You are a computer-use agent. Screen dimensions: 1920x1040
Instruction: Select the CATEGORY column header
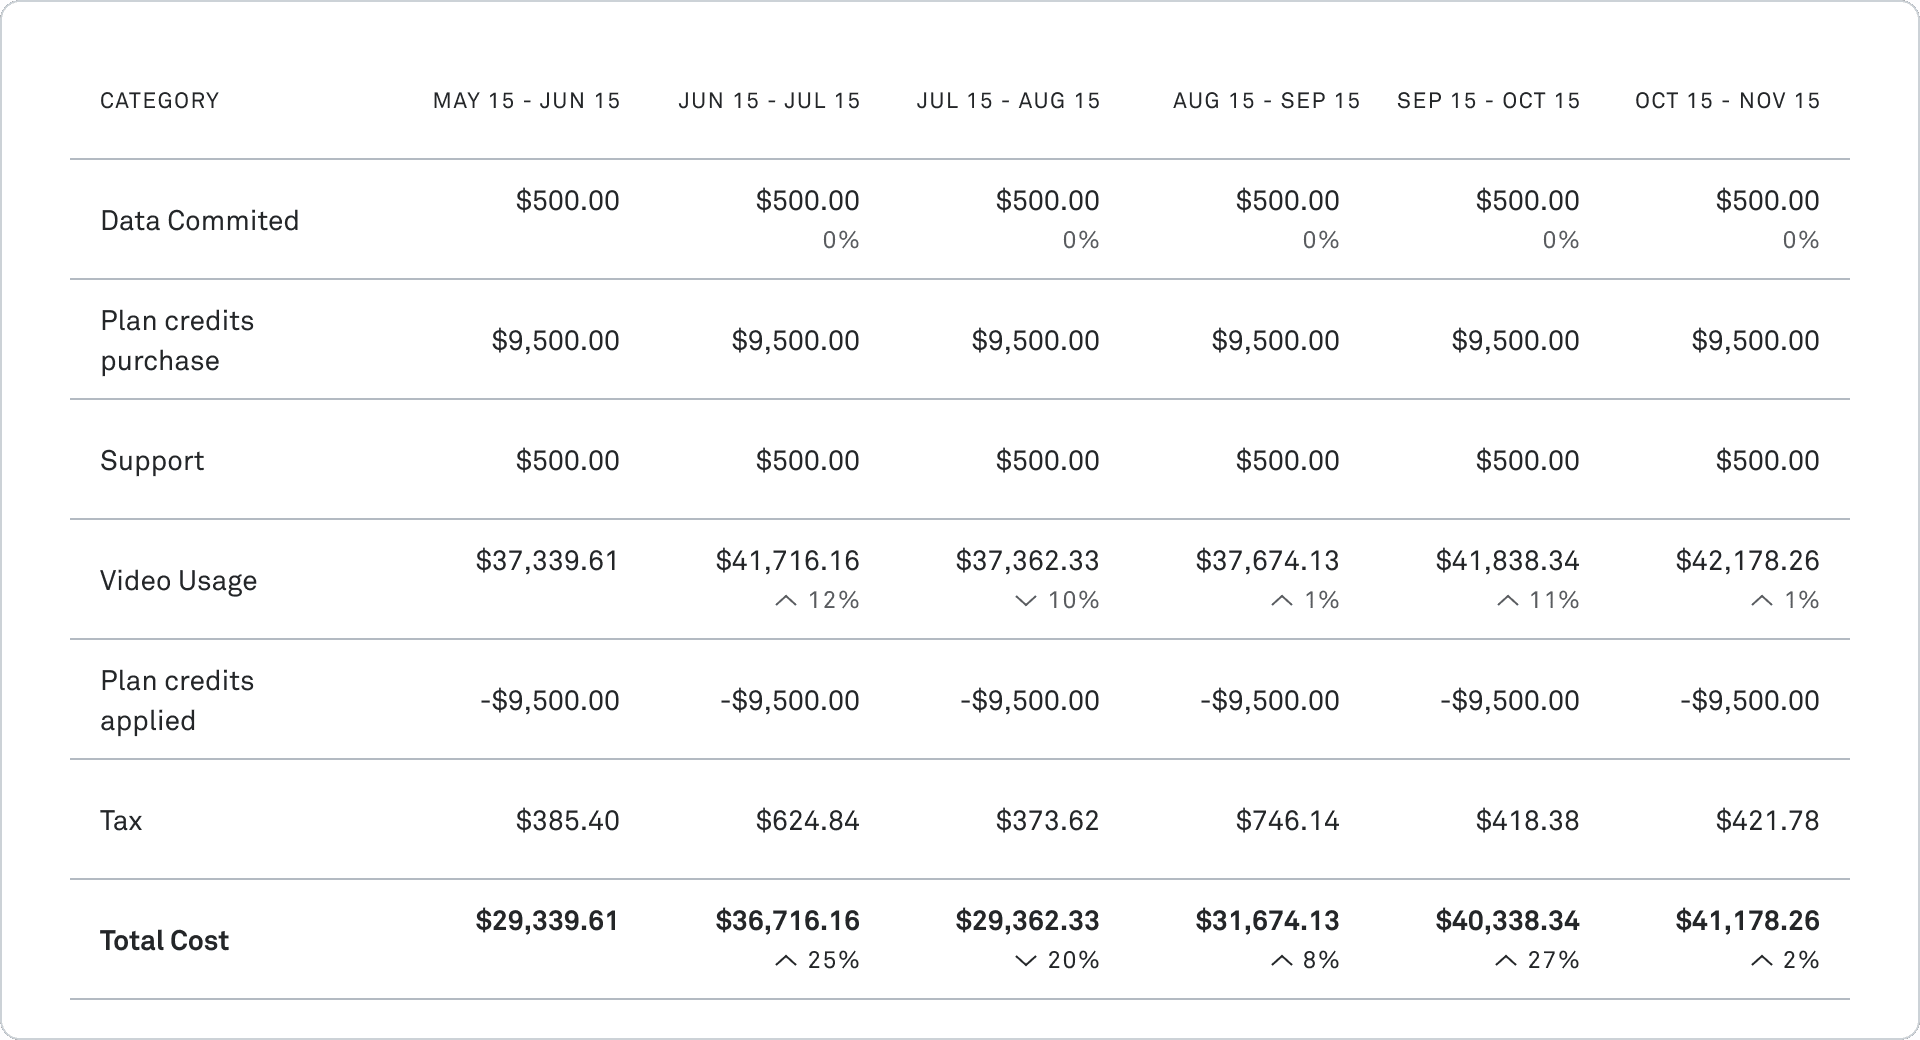160,101
